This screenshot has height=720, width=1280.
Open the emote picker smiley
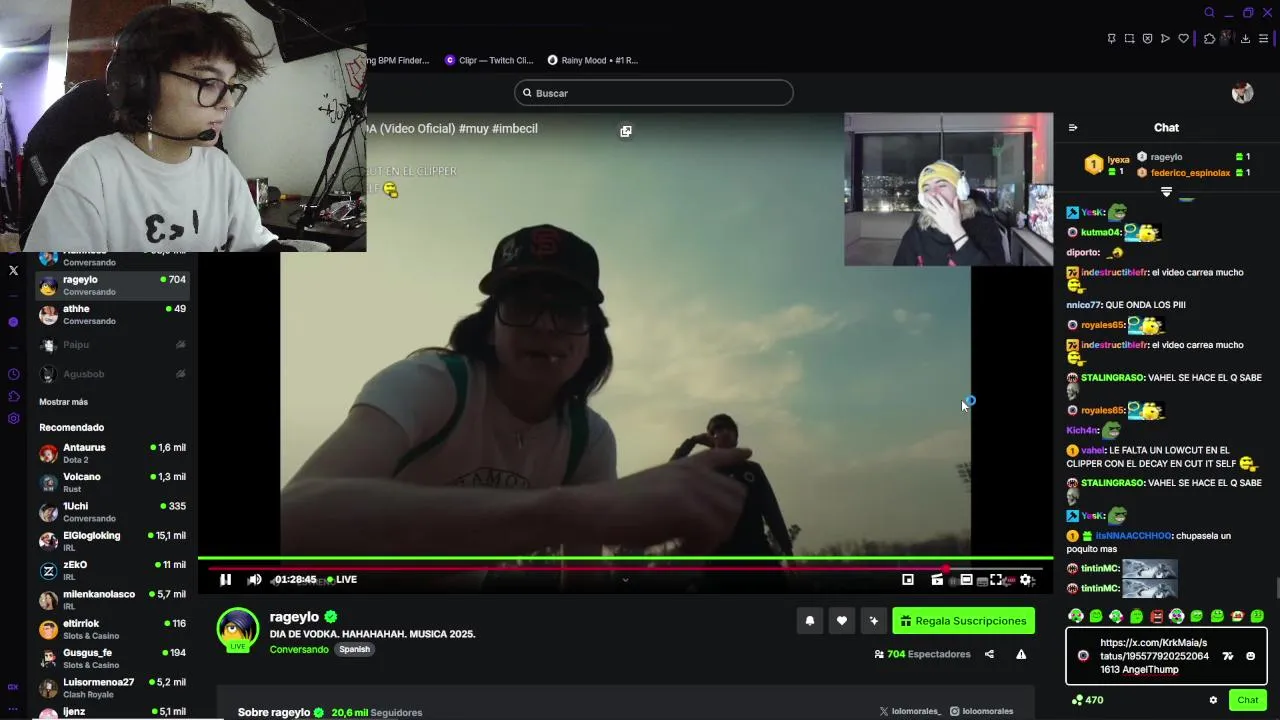click(1251, 656)
